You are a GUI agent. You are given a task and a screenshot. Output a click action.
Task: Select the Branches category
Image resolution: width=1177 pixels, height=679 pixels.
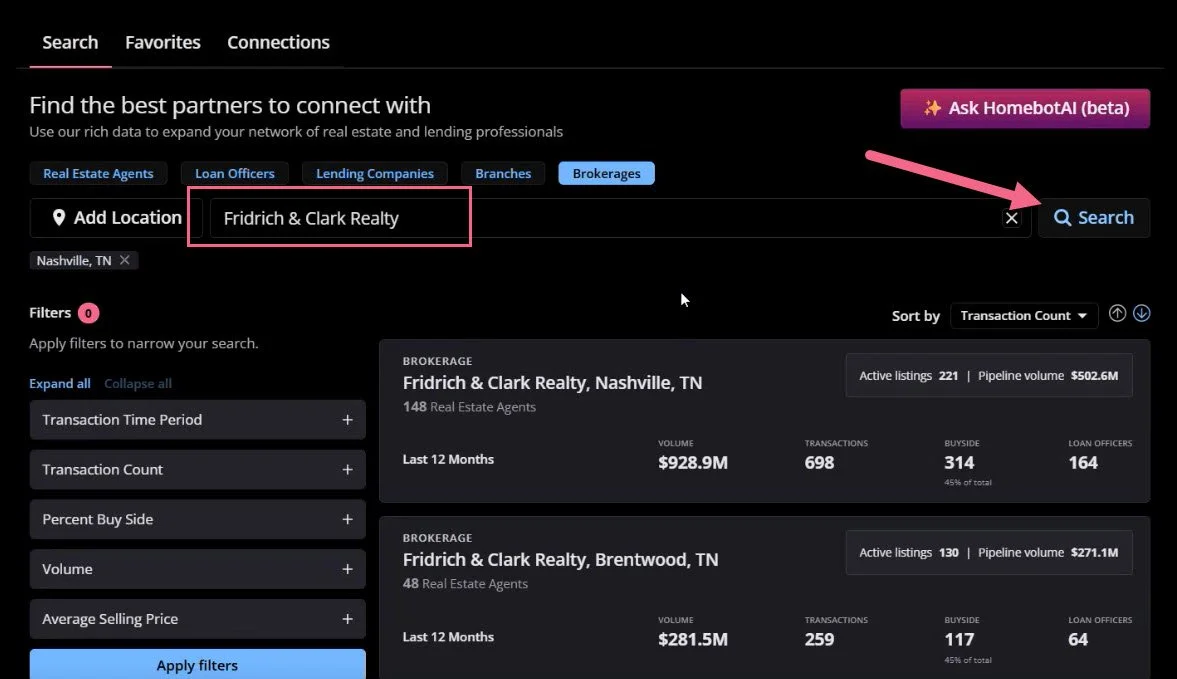coord(503,173)
